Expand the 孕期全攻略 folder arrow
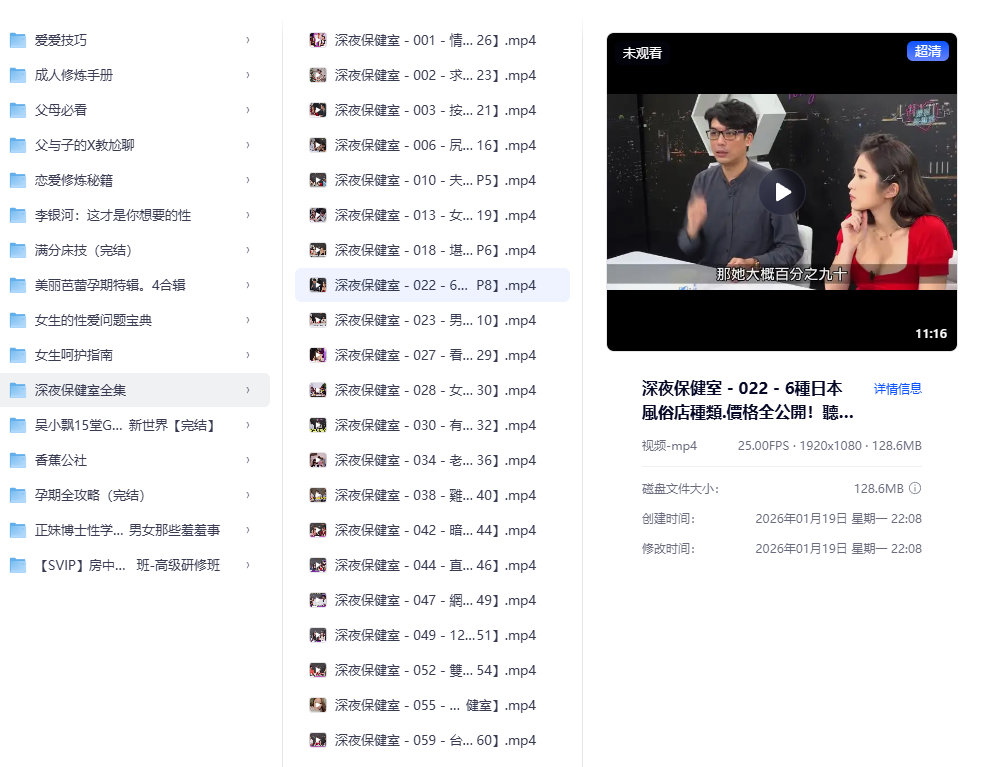 click(247, 495)
